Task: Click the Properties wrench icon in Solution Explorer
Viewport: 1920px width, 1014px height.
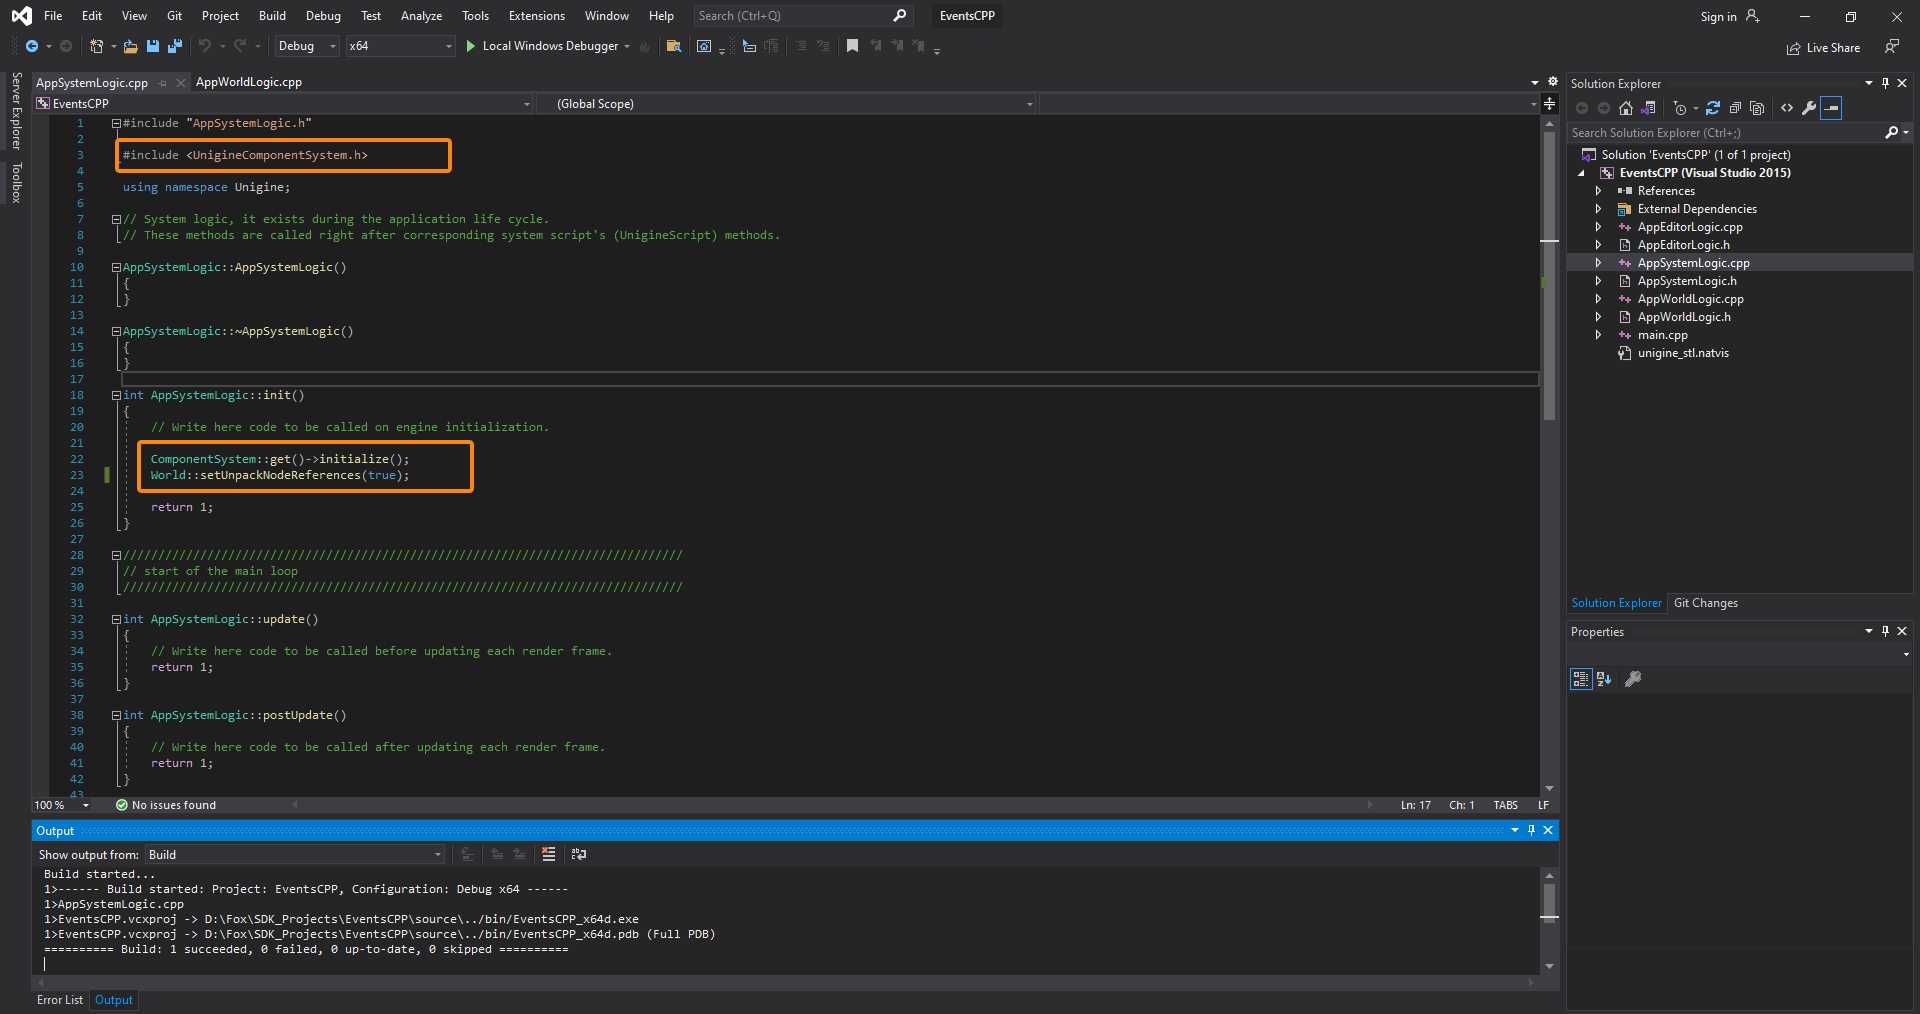Action: tap(1808, 108)
